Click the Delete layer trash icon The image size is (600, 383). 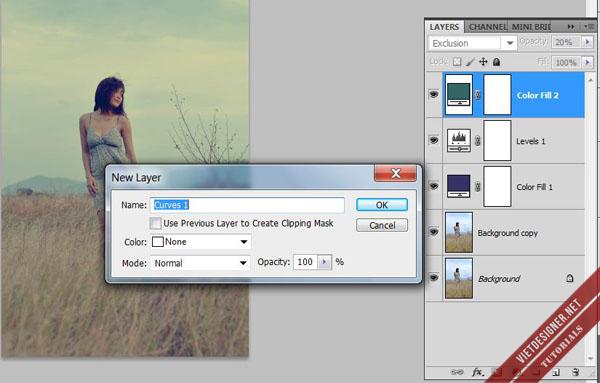pos(575,372)
